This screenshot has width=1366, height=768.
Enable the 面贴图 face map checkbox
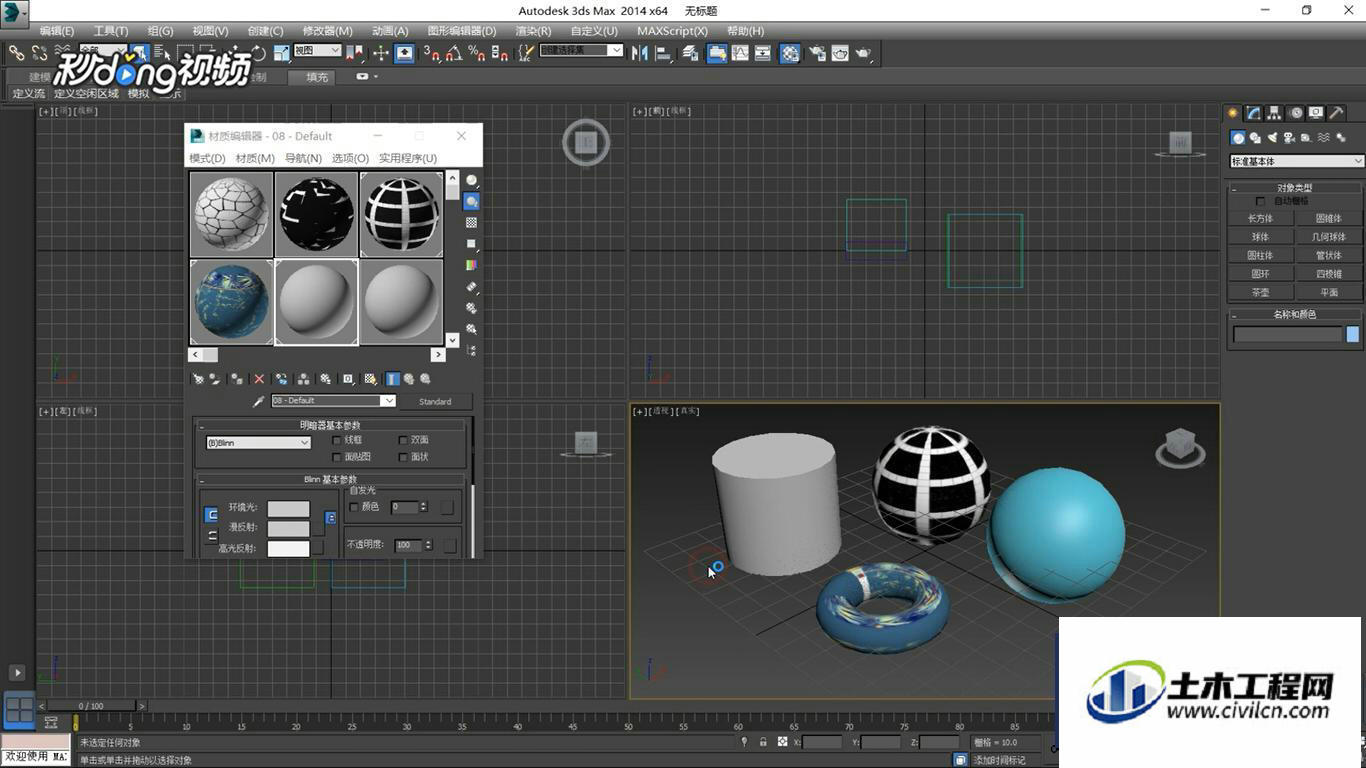point(336,457)
